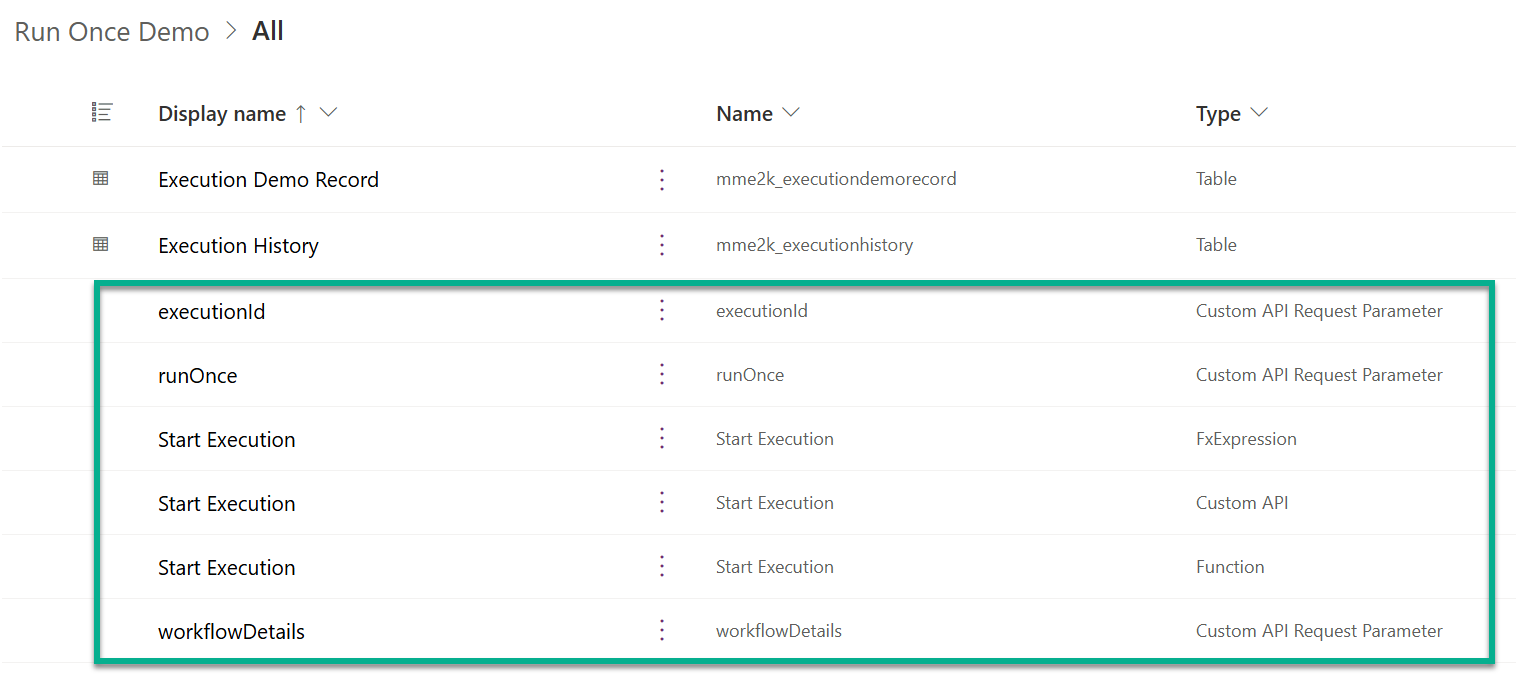Expand the Name column dropdown chevron
Viewport: 1516px width, 674px height.
click(x=791, y=113)
